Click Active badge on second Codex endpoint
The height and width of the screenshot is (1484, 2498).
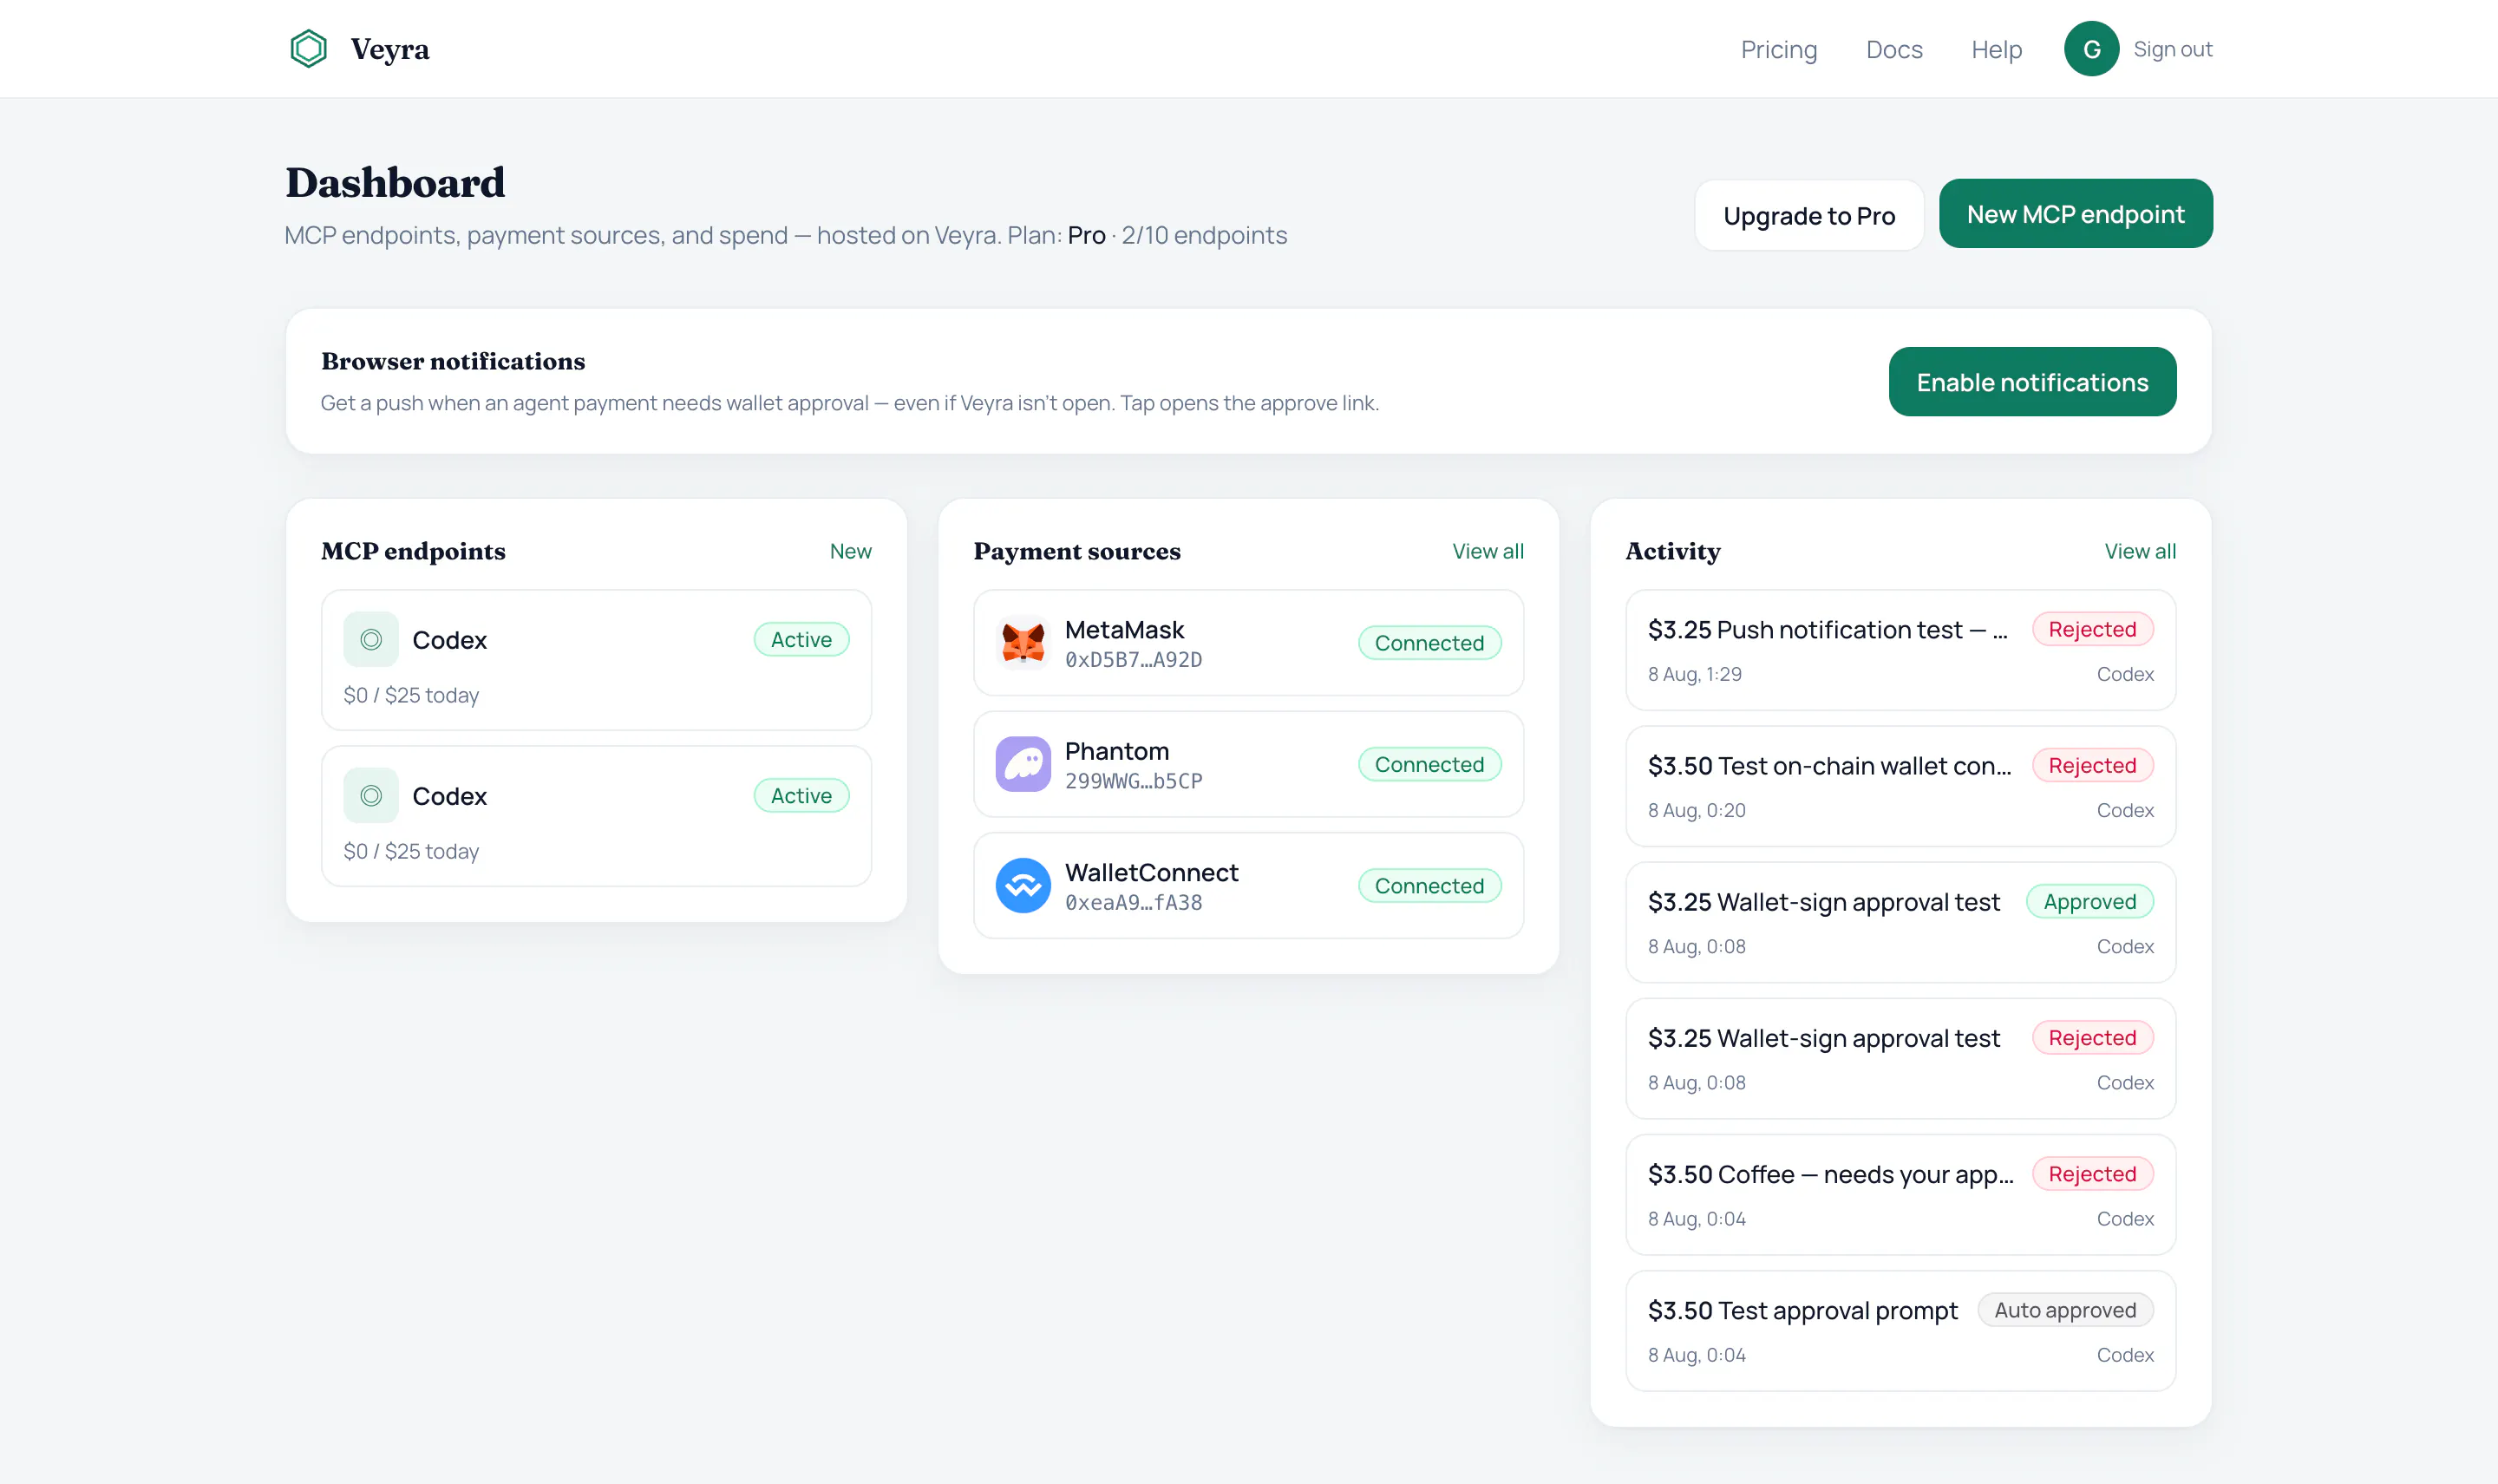pyautogui.click(x=801, y=795)
